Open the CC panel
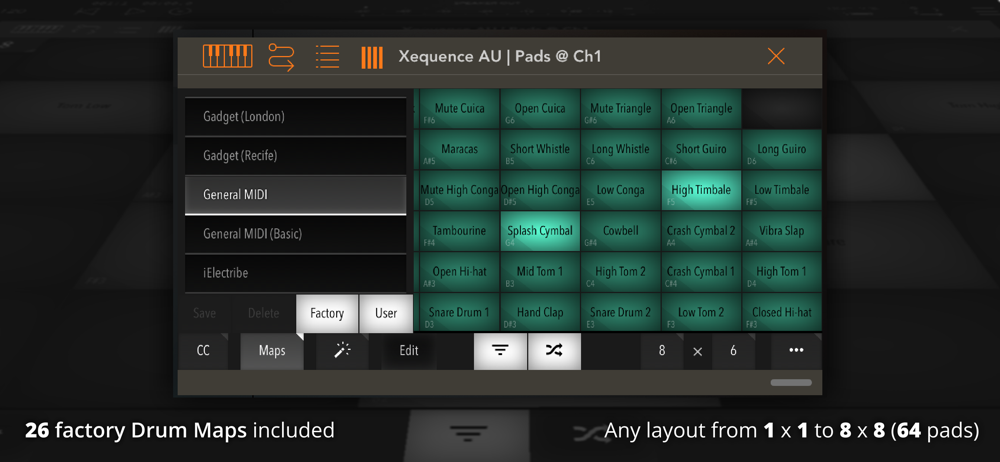 click(x=203, y=350)
